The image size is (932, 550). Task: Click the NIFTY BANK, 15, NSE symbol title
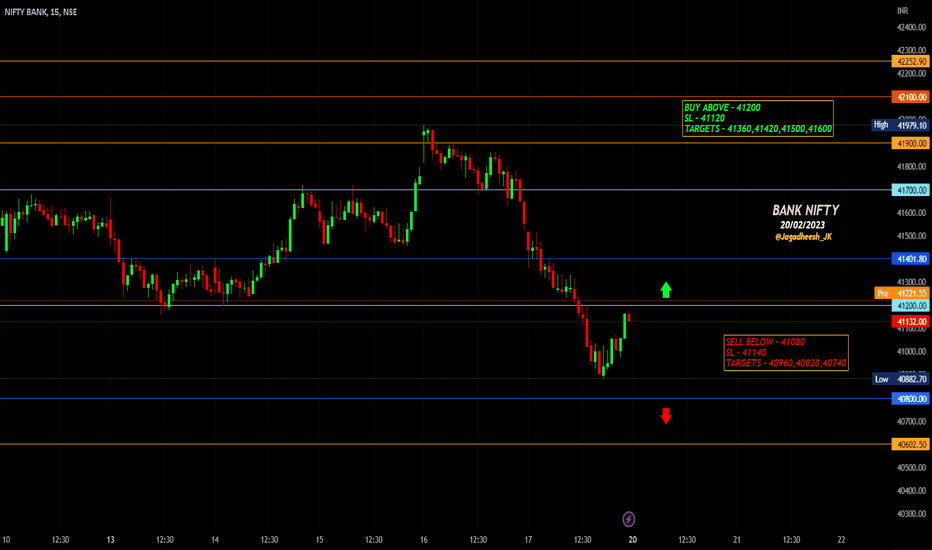tap(40, 12)
